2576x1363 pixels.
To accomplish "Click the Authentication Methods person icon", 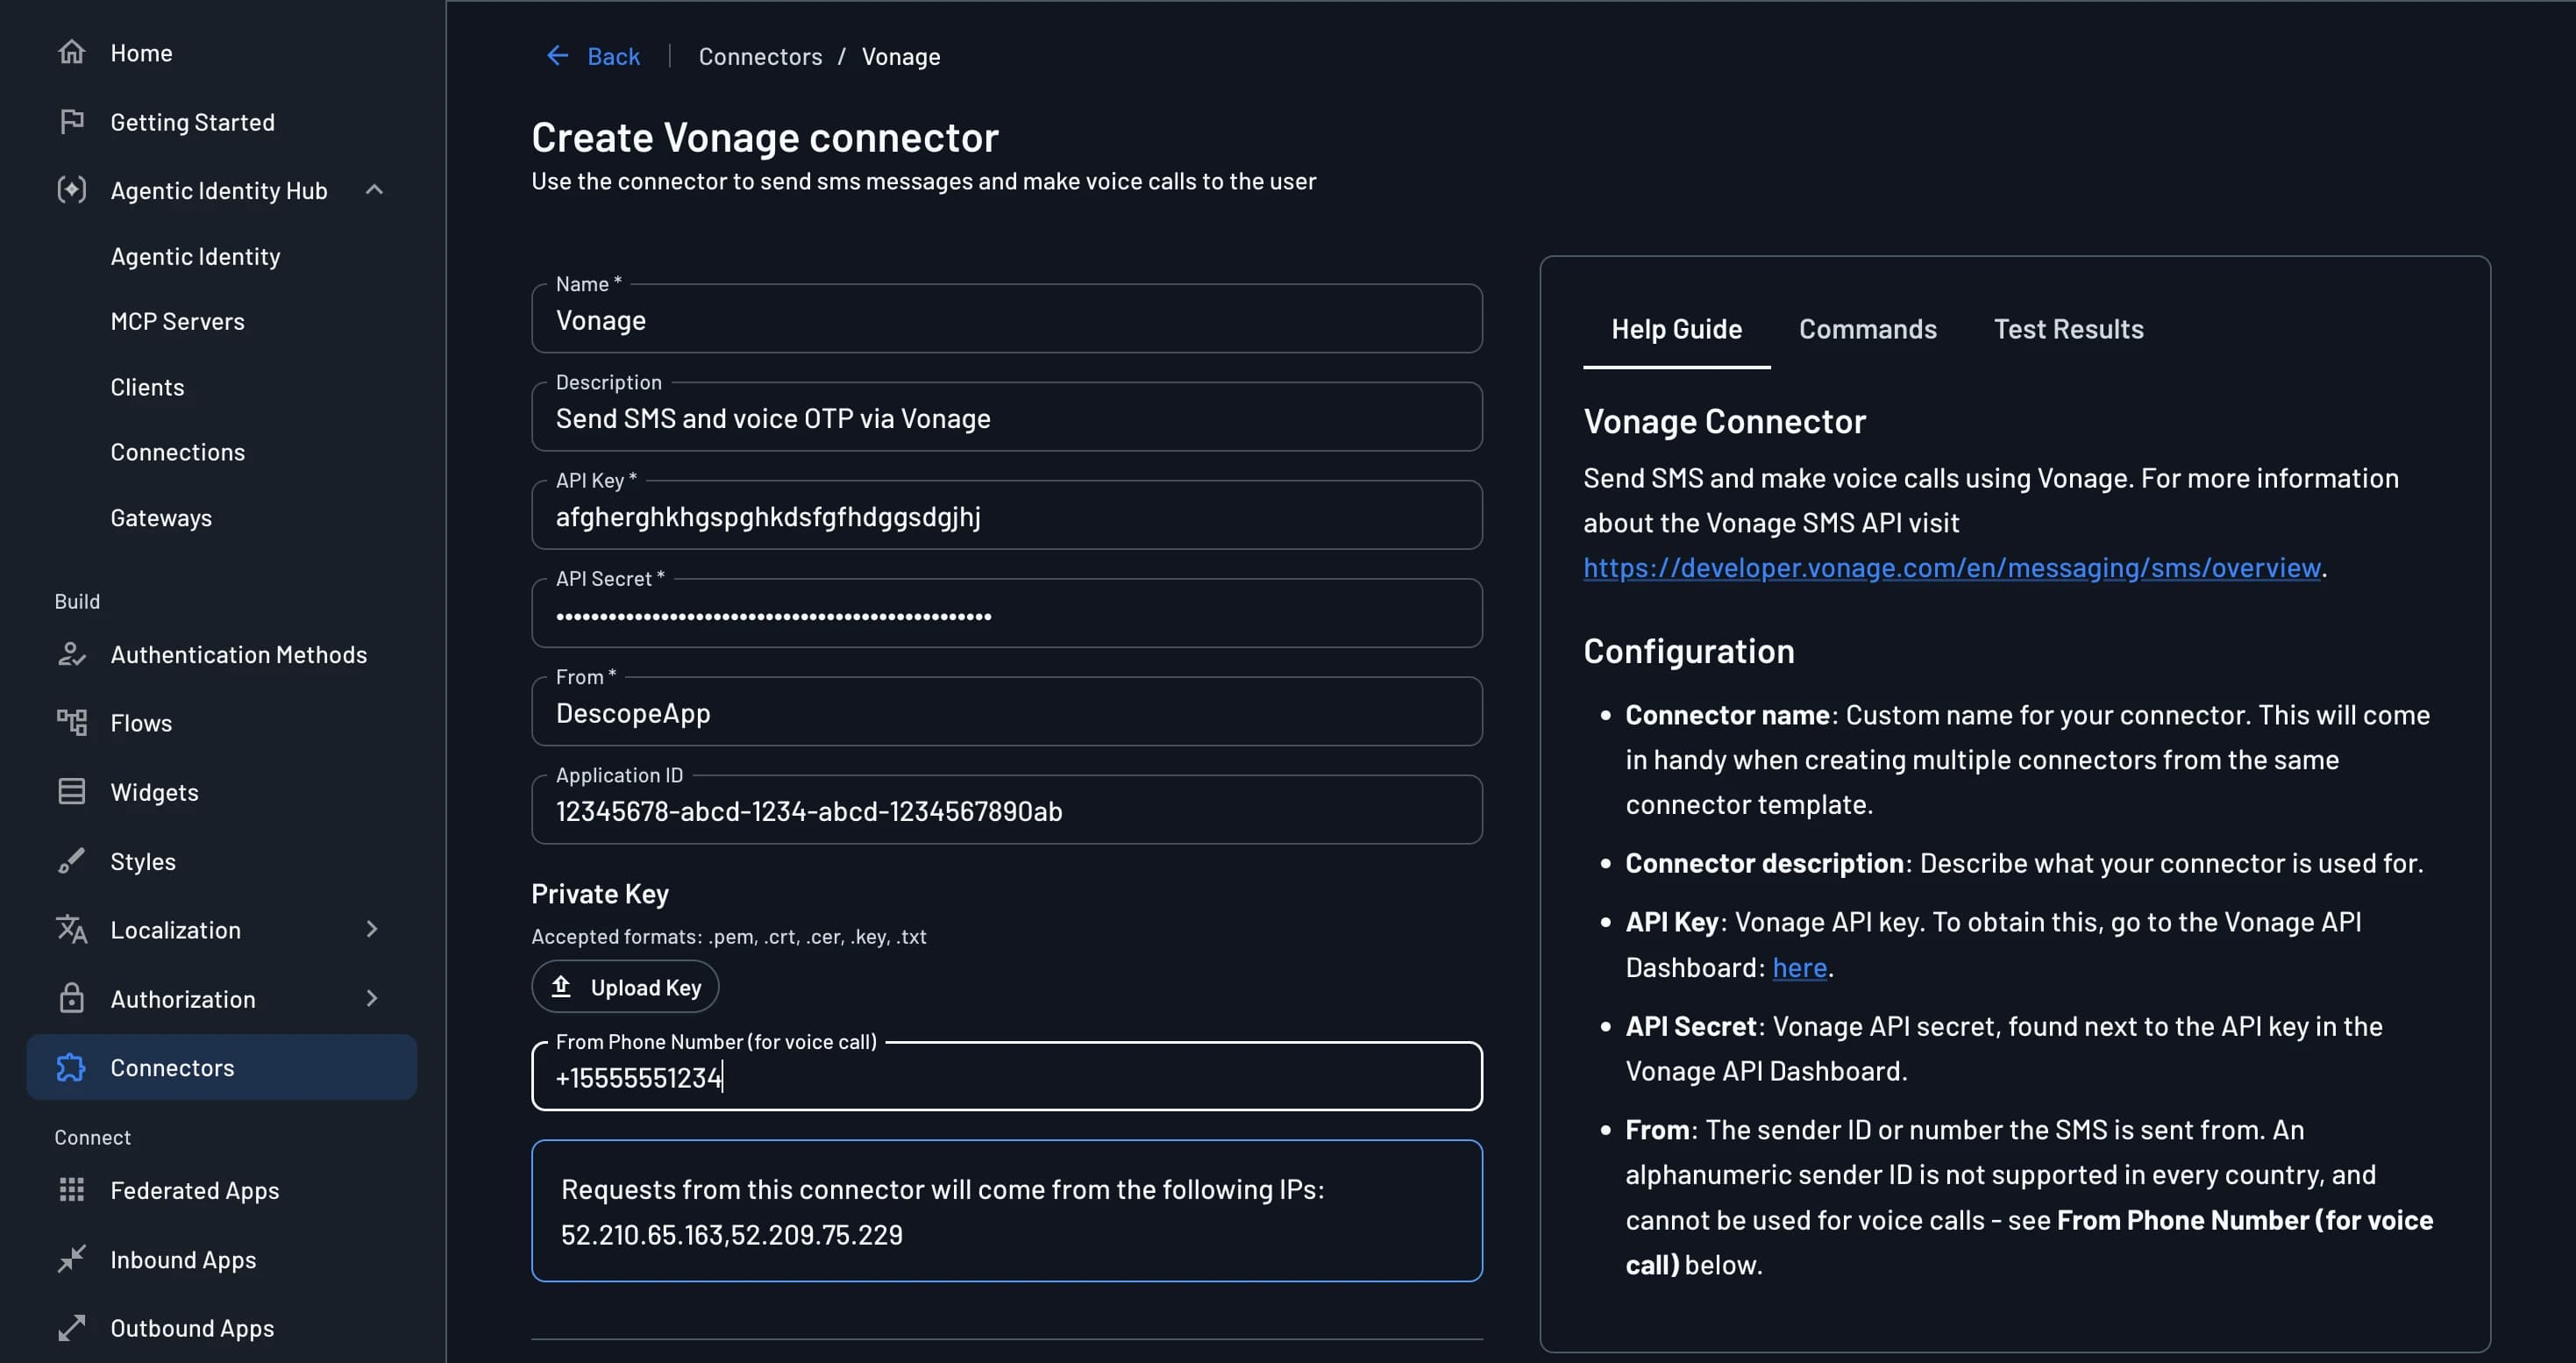I will pyautogui.click(x=71, y=654).
